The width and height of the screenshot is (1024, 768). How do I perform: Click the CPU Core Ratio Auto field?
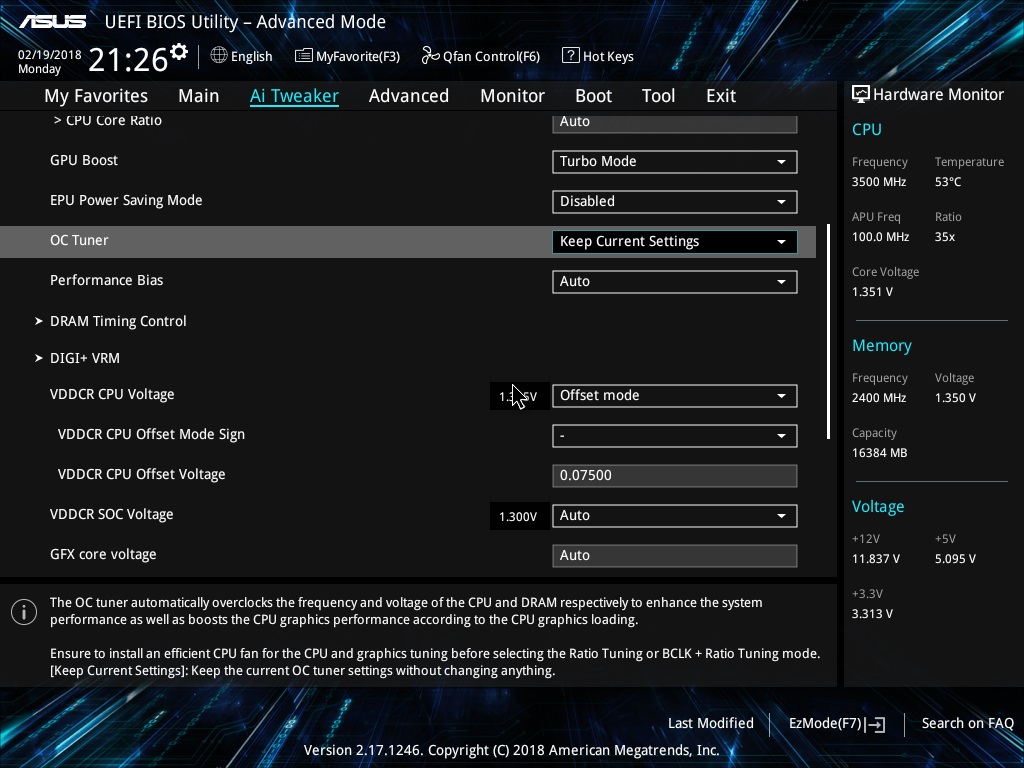point(675,123)
